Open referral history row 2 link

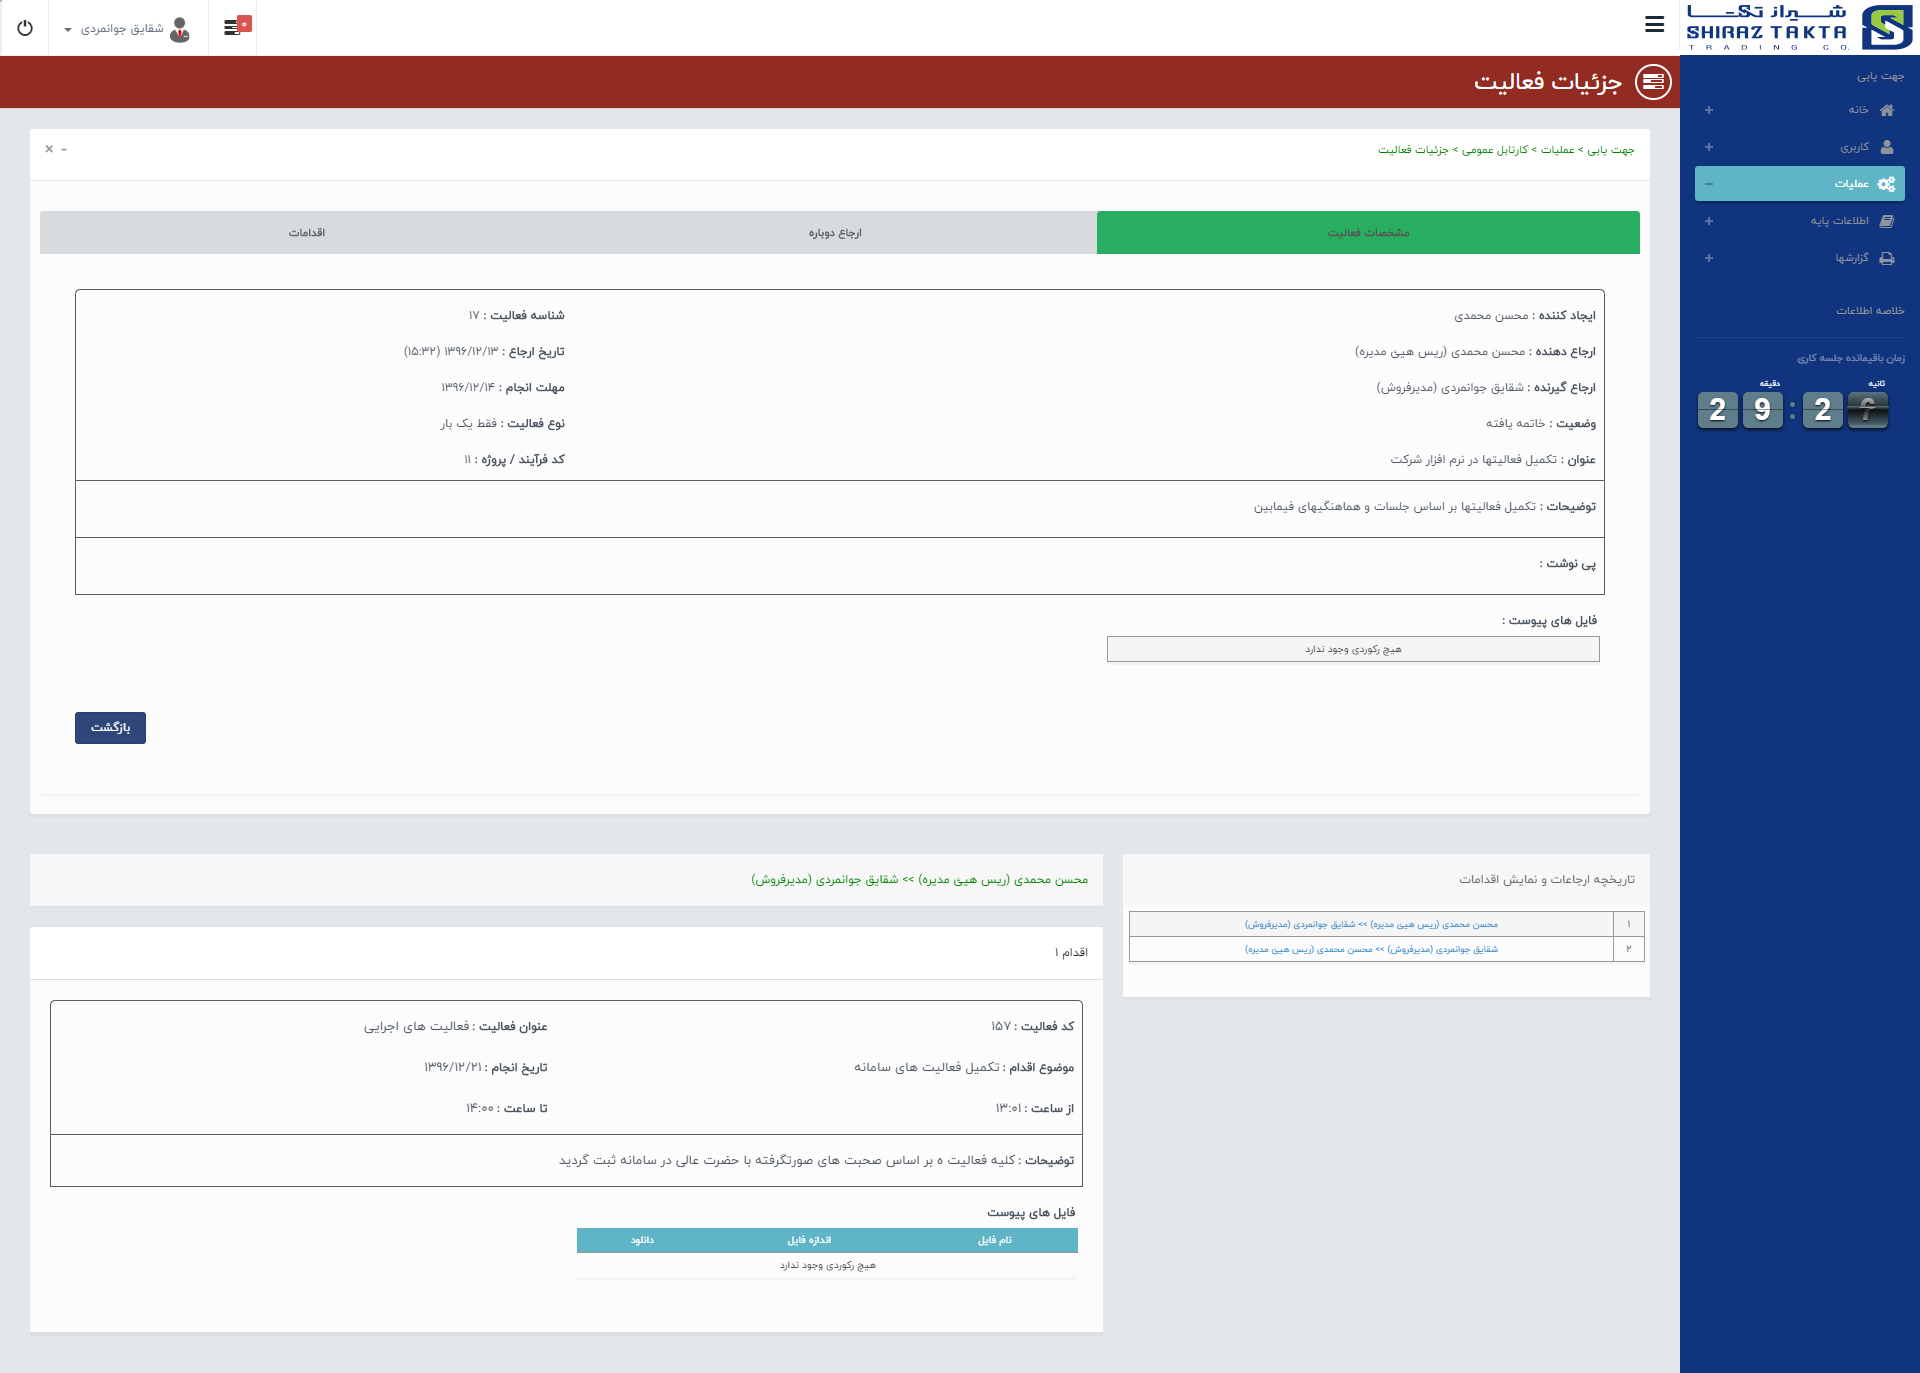tap(1371, 950)
